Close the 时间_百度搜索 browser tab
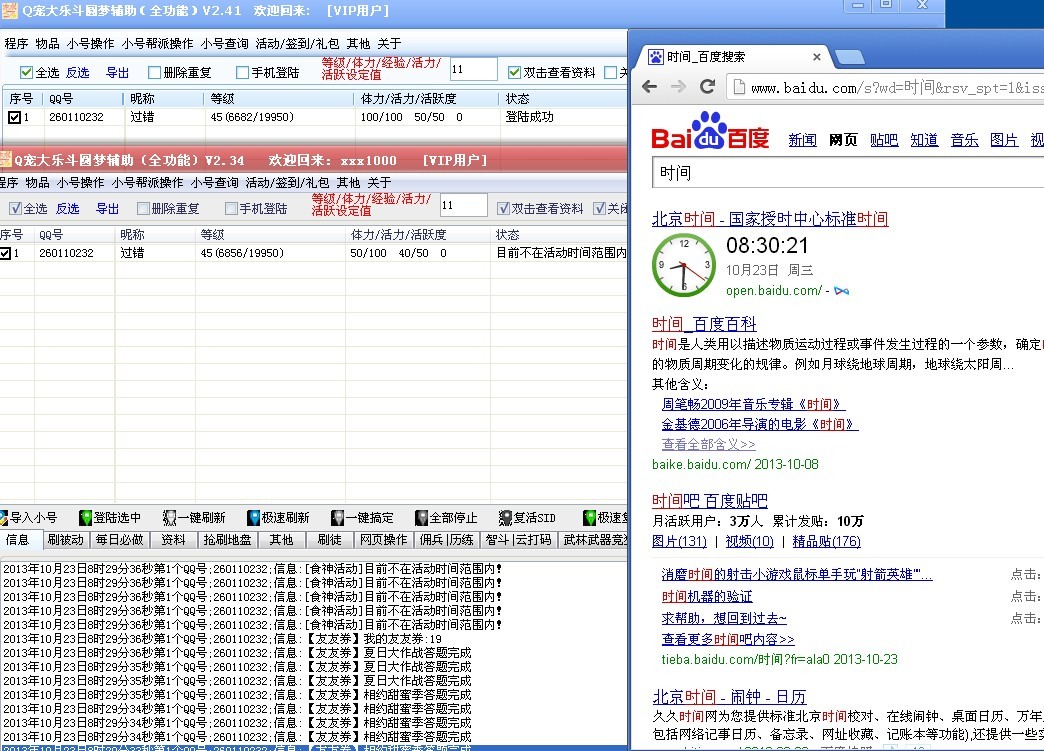This screenshot has height=751, width=1044. (x=816, y=57)
